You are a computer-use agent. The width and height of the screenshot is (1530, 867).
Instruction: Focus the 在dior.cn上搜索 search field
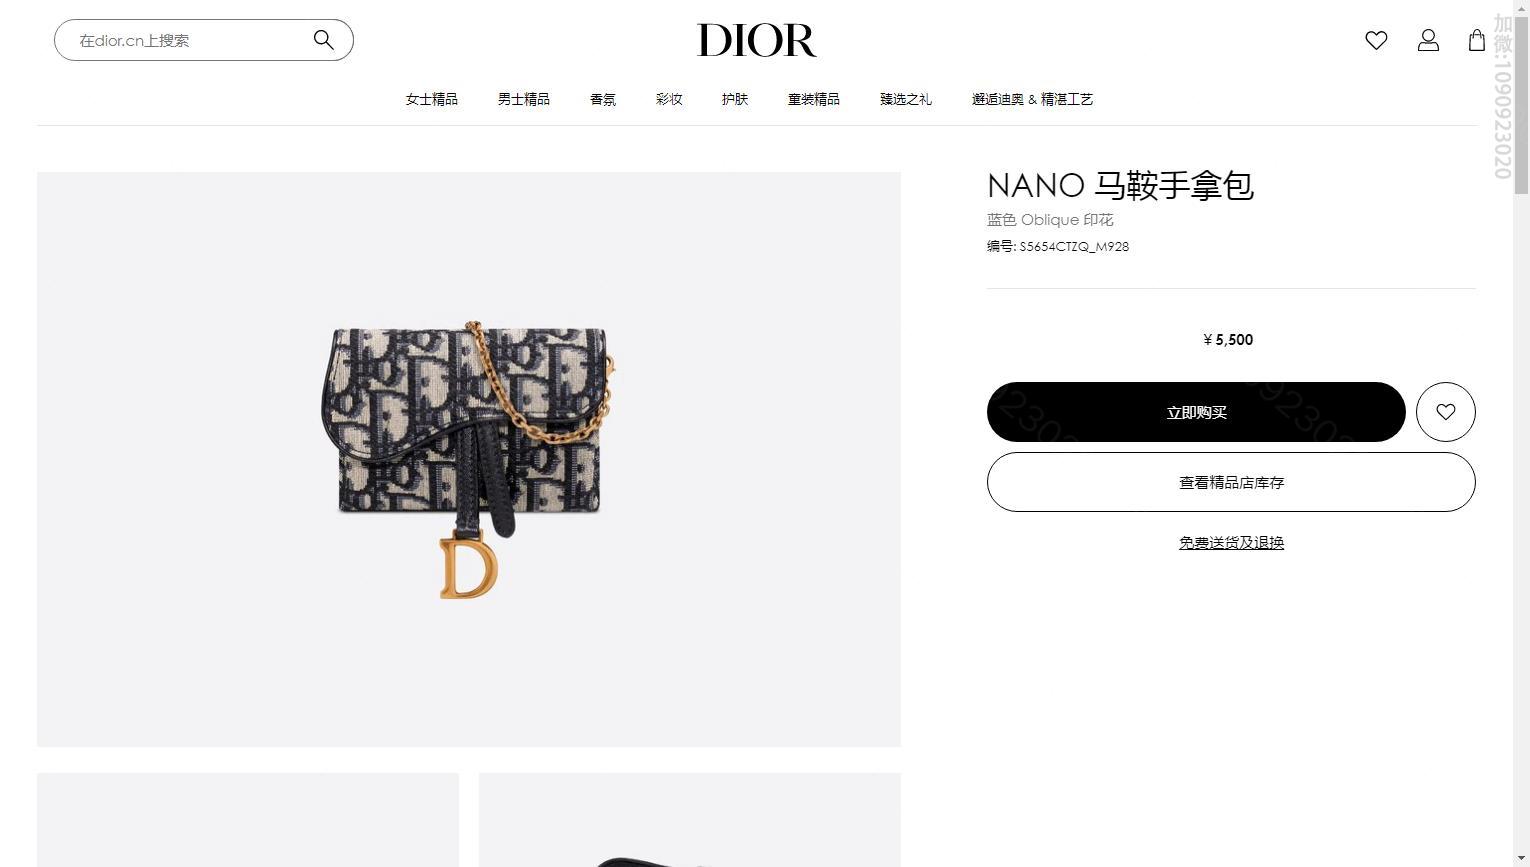pos(190,40)
